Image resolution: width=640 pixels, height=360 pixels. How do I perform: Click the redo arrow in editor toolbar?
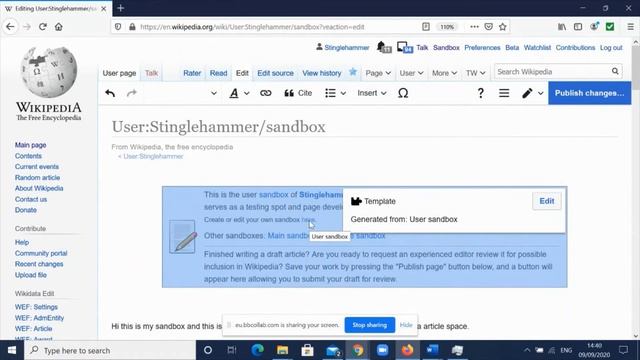point(131,93)
